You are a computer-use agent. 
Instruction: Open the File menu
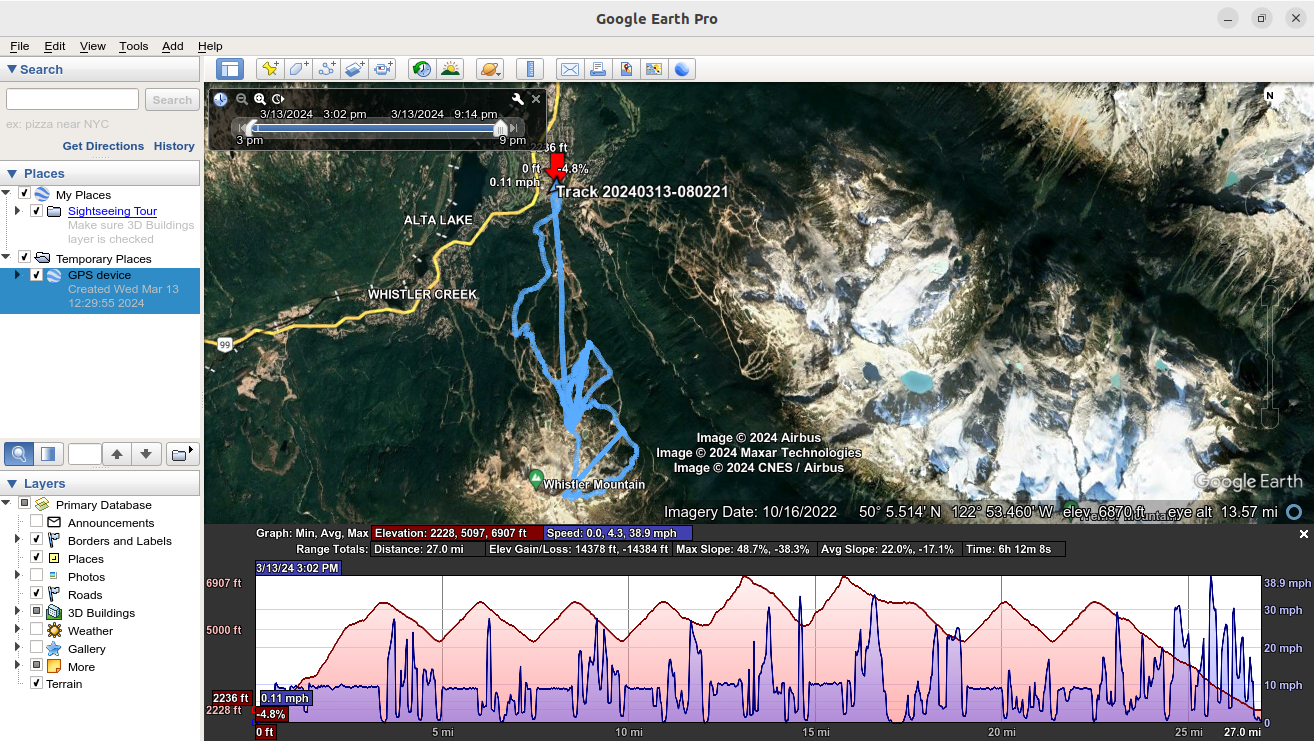pos(19,46)
